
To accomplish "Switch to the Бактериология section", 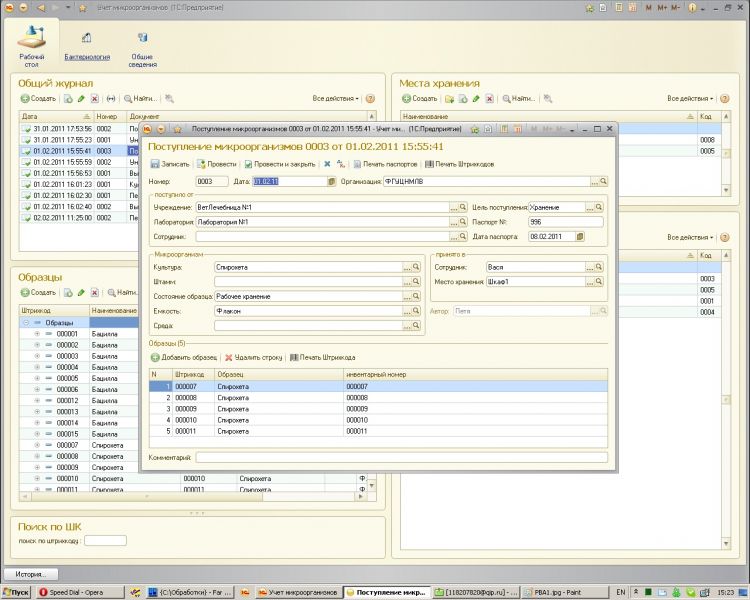I will coord(87,47).
